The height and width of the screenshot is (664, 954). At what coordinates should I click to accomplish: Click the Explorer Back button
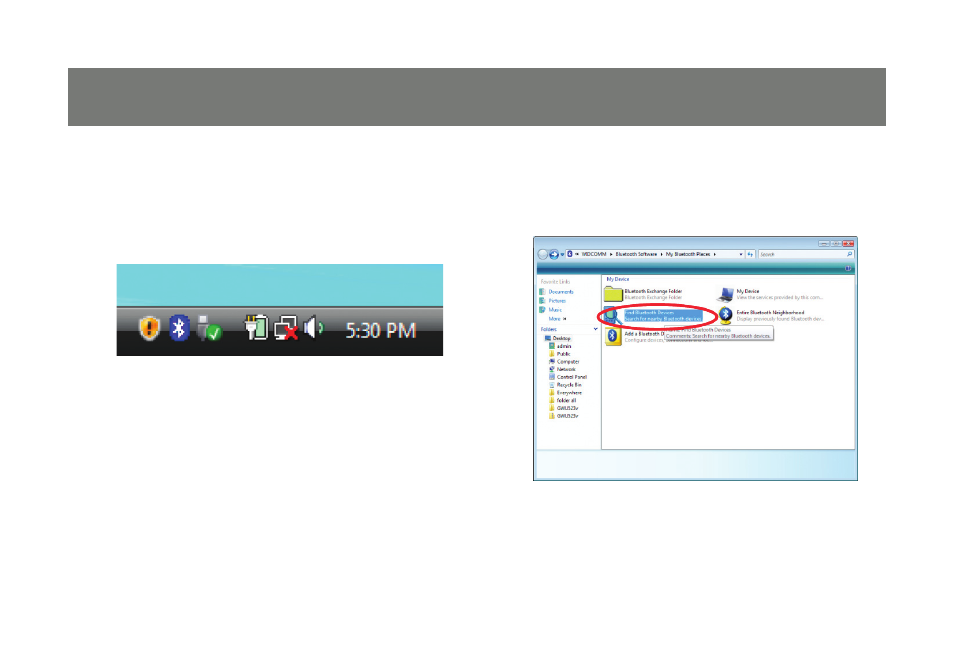(x=543, y=254)
